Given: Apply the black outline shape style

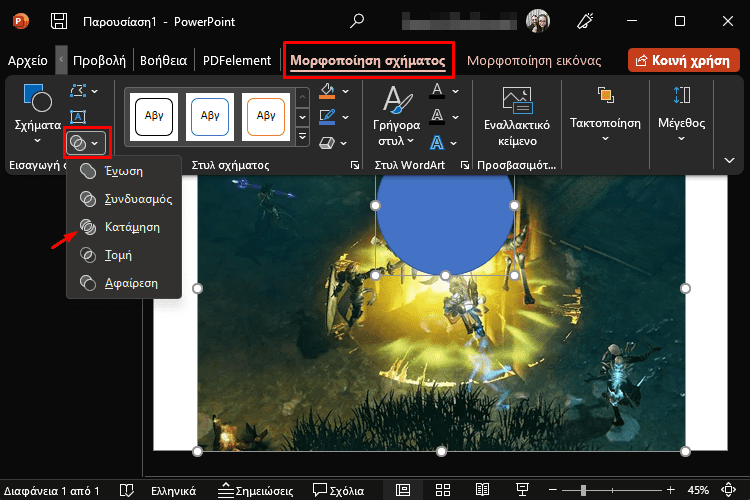Looking at the screenshot, I should tap(154, 116).
